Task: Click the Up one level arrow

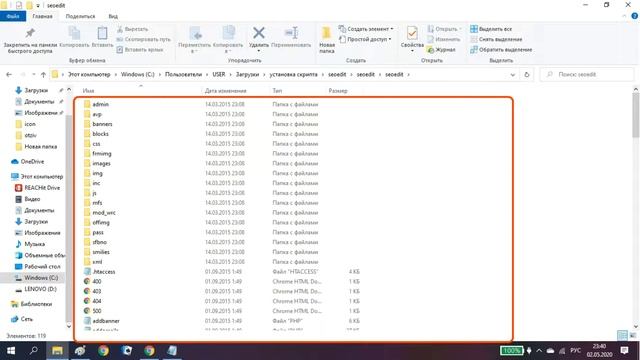Action: pyautogui.click(x=43, y=75)
